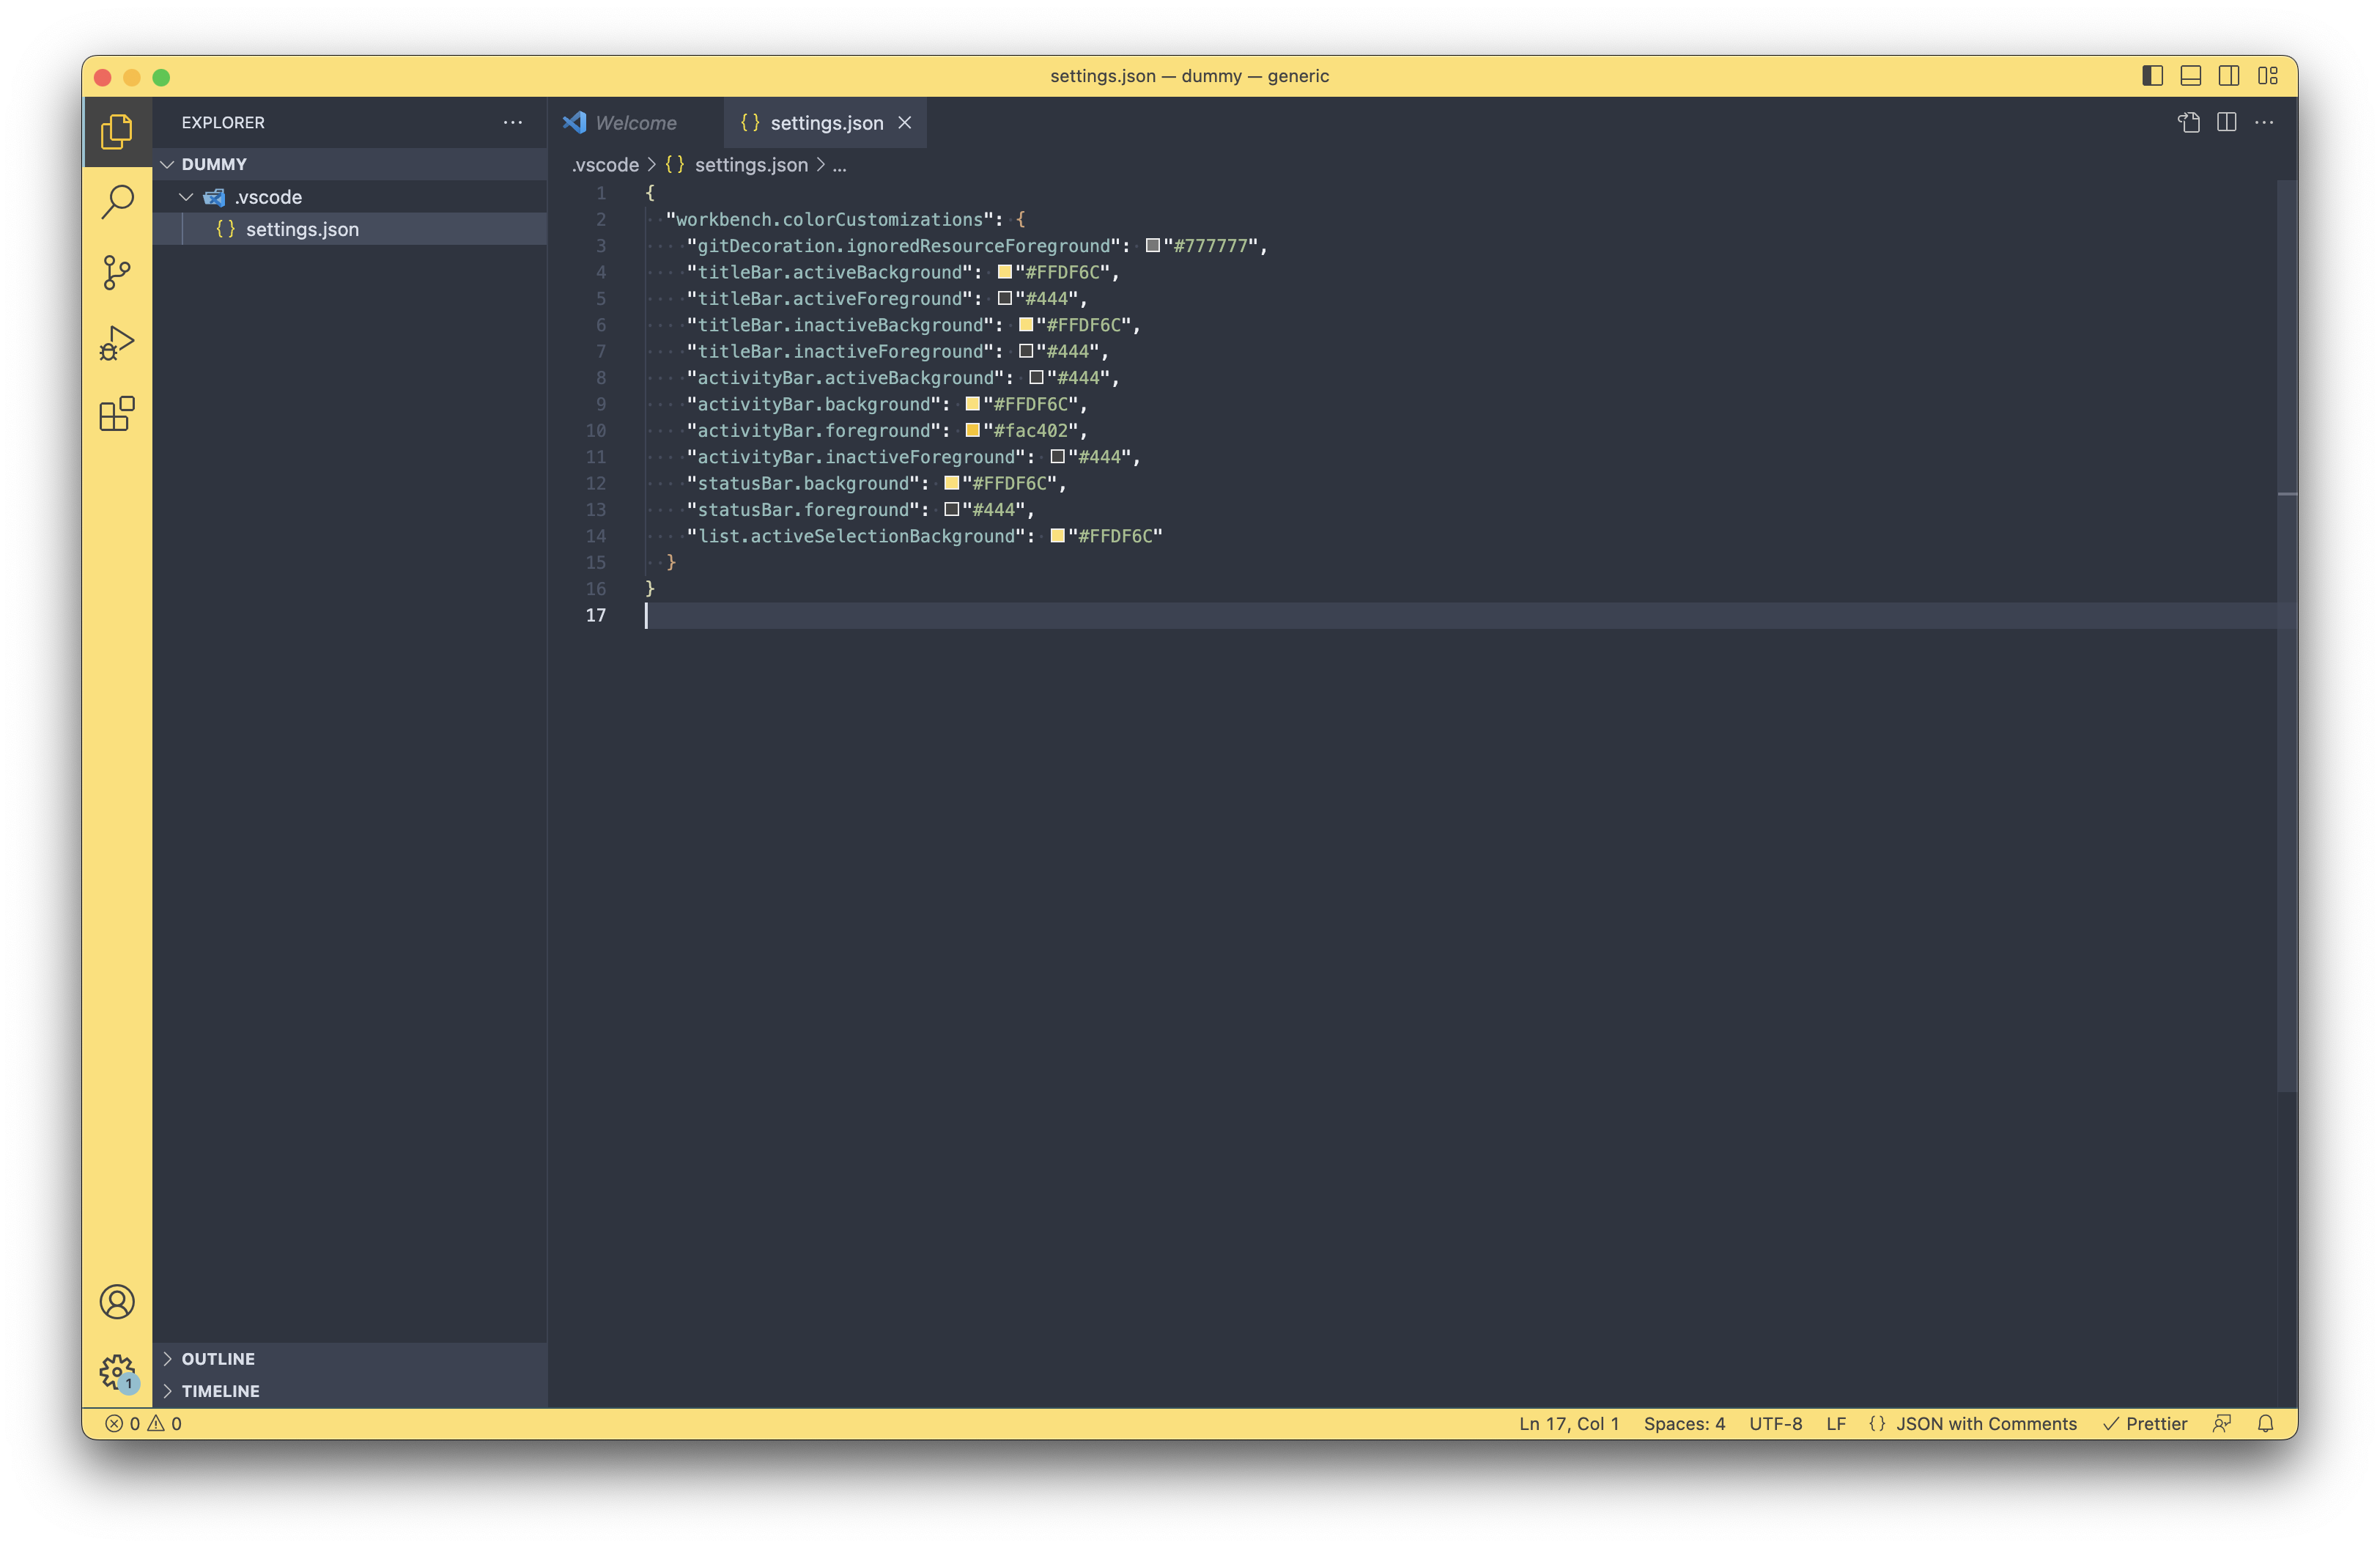This screenshot has width=2380, height=1548.
Task: Click the macOS green zoom button
Action: (161, 77)
